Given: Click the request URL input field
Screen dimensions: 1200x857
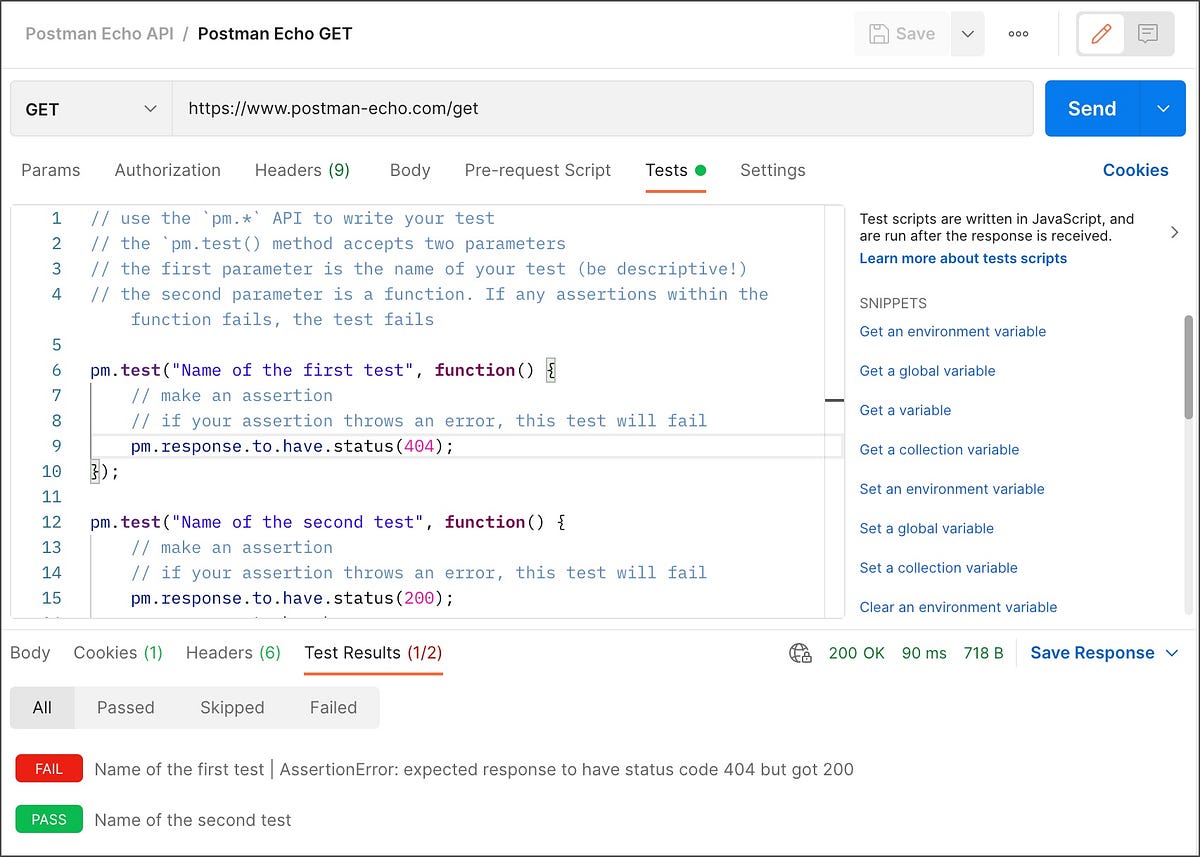Looking at the screenshot, I should [x=603, y=109].
